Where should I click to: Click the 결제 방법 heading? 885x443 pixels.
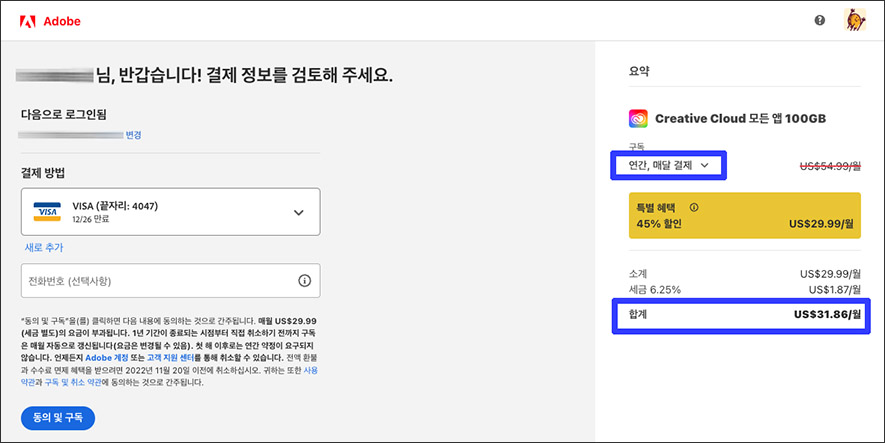click(43, 173)
